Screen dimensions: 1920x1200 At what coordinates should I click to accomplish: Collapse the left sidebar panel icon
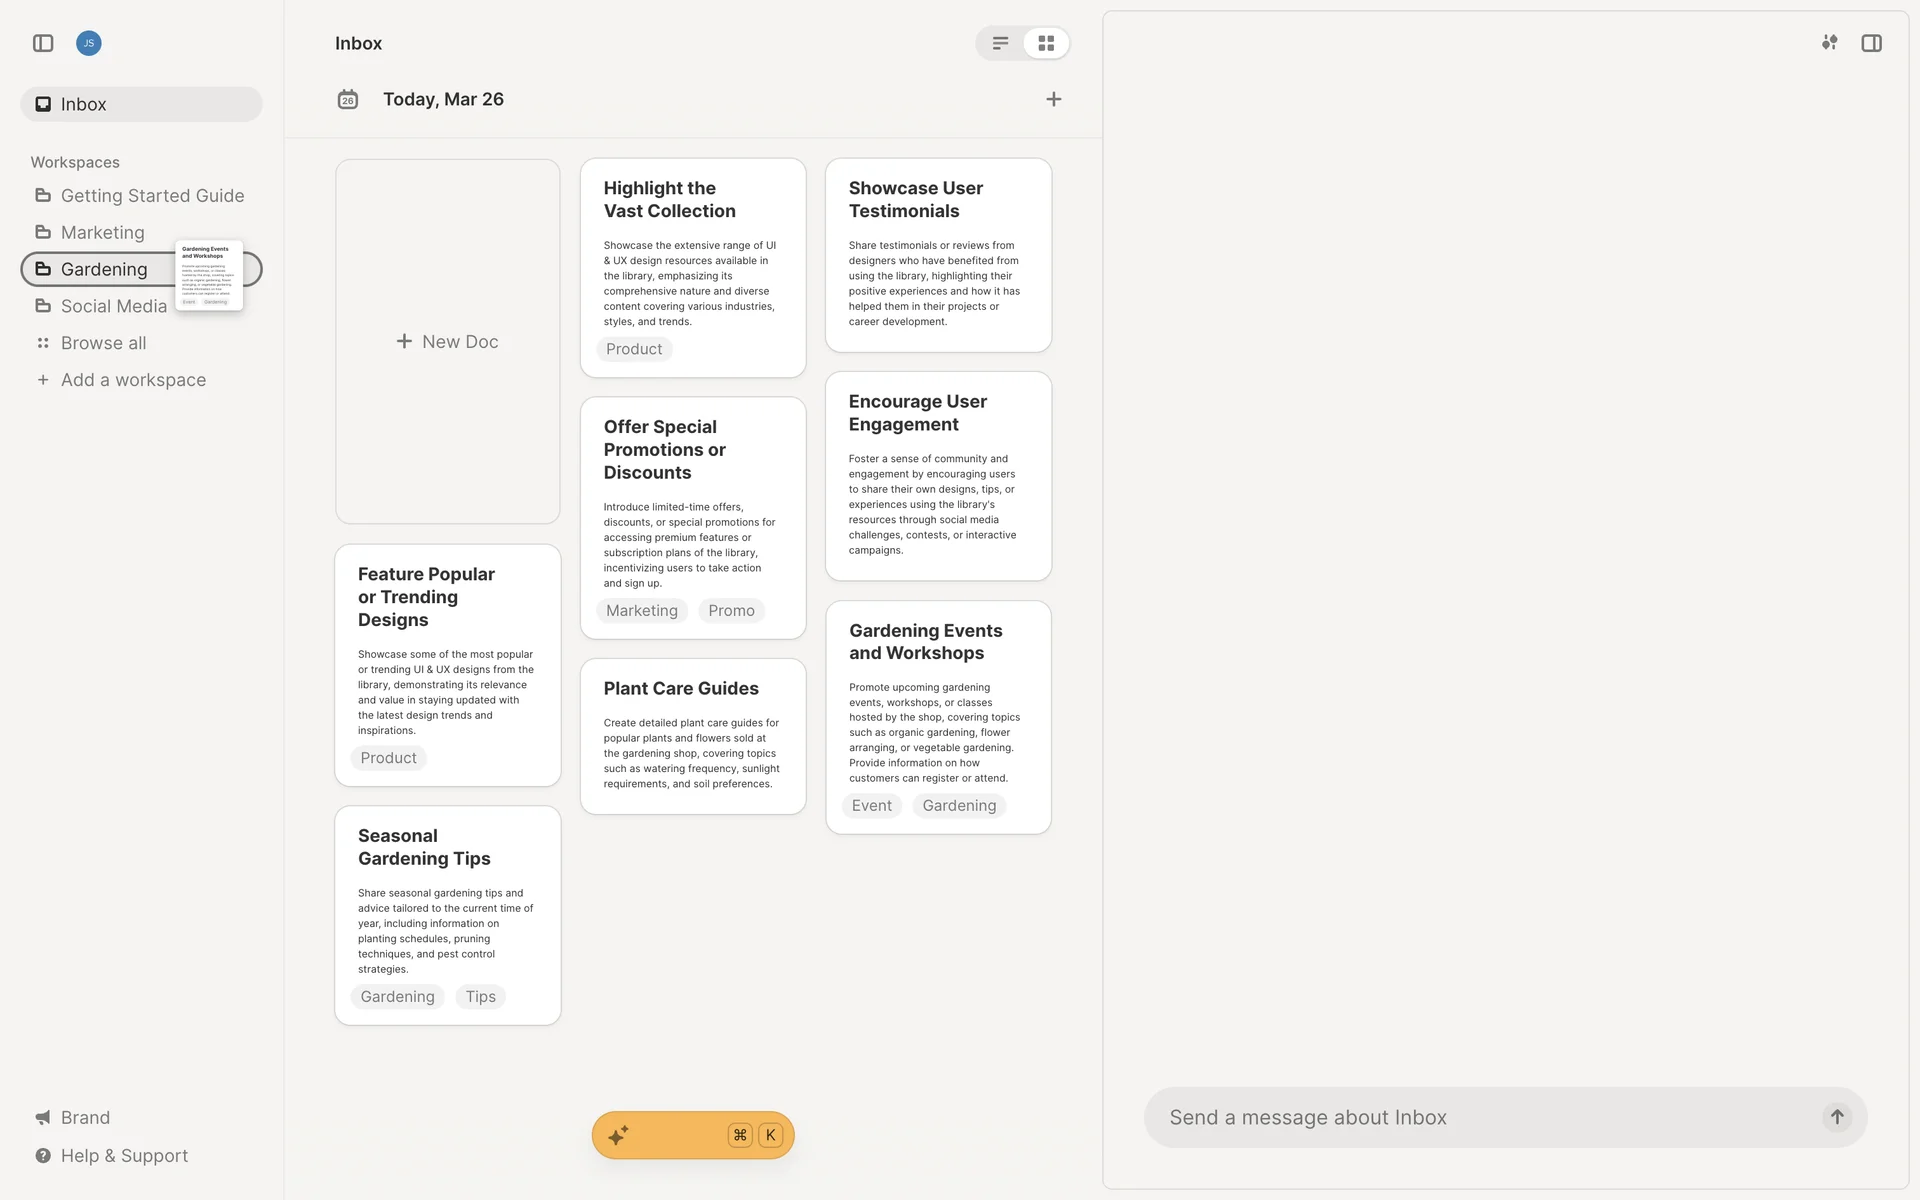click(43, 43)
